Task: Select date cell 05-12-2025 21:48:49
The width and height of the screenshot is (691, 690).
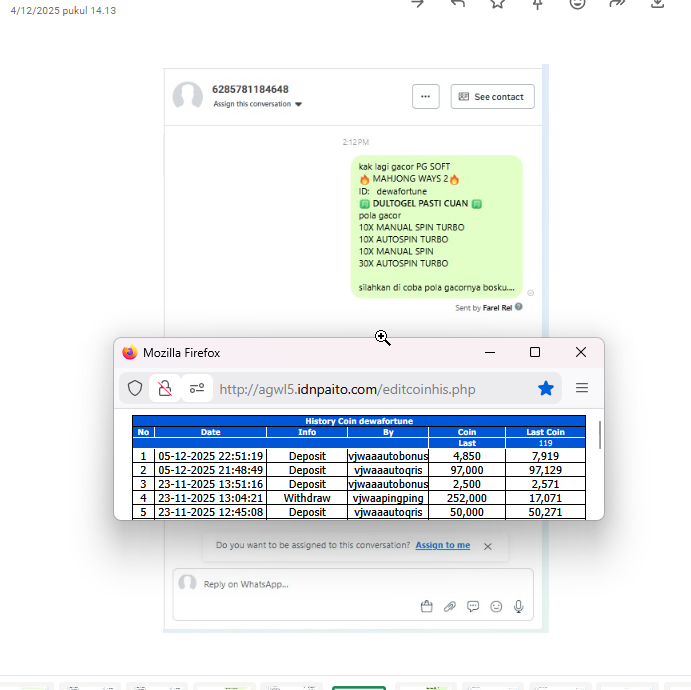Action: point(210,470)
